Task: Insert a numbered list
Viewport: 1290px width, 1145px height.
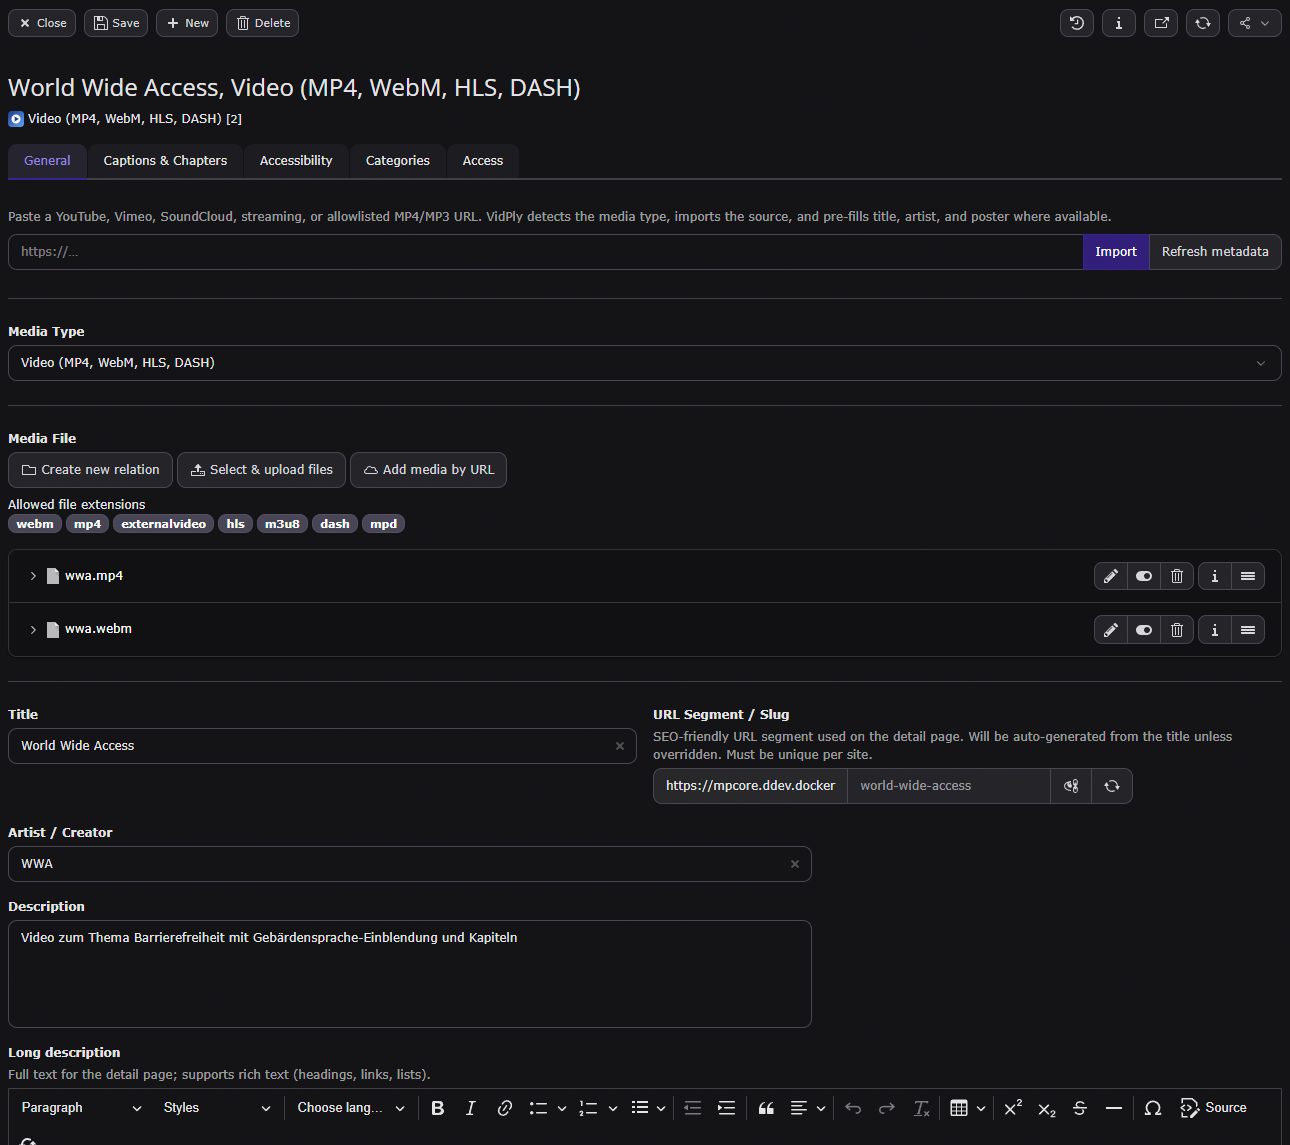Action: pos(589,1108)
